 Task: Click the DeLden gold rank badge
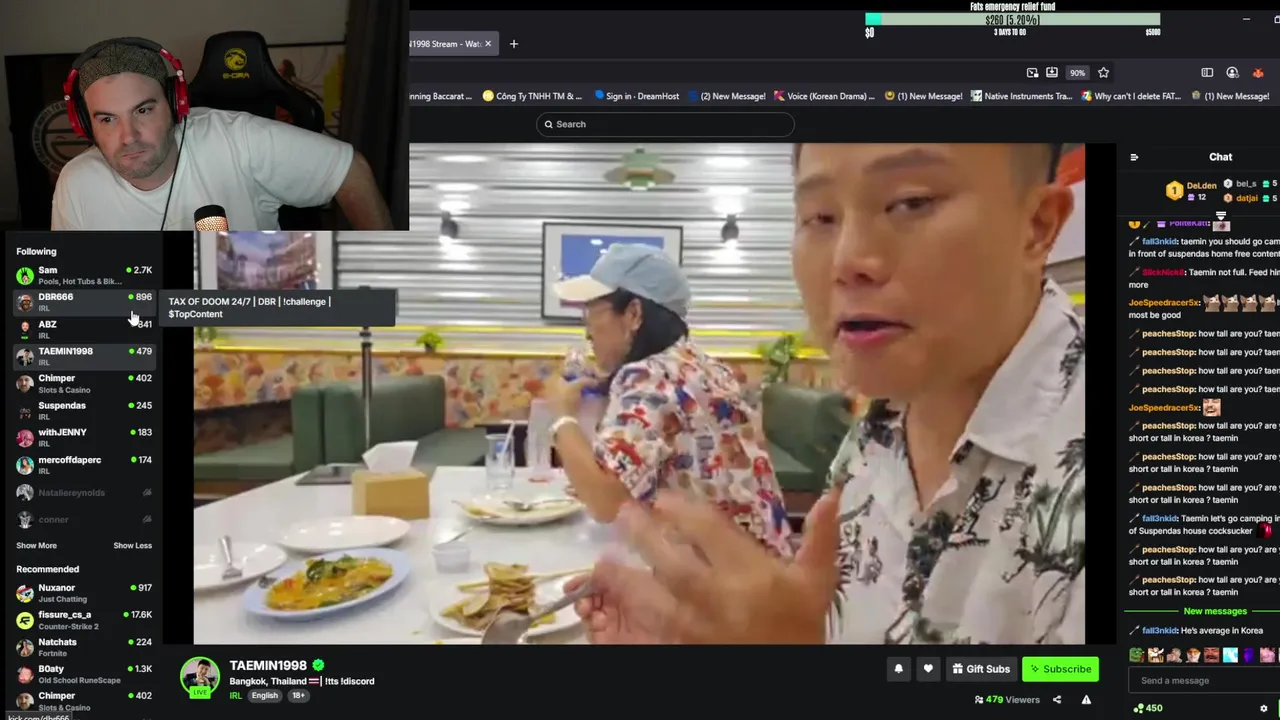[1174, 190]
